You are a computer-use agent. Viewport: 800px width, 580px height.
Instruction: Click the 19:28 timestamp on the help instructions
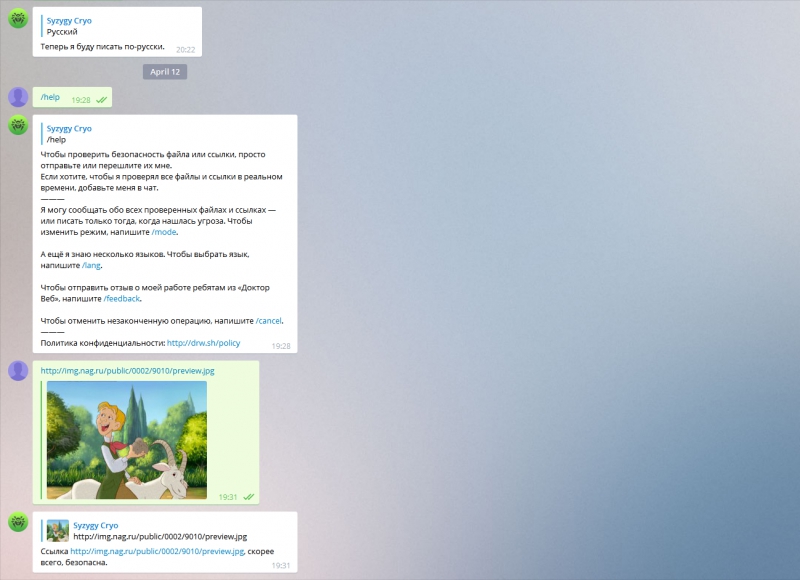click(281, 346)
